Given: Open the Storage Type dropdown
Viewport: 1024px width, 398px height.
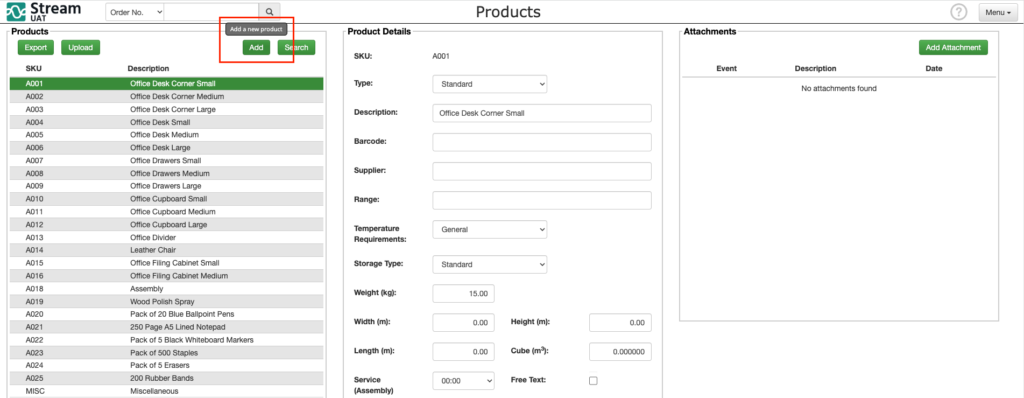Looking at the screenshot, I should click(490, 264).
